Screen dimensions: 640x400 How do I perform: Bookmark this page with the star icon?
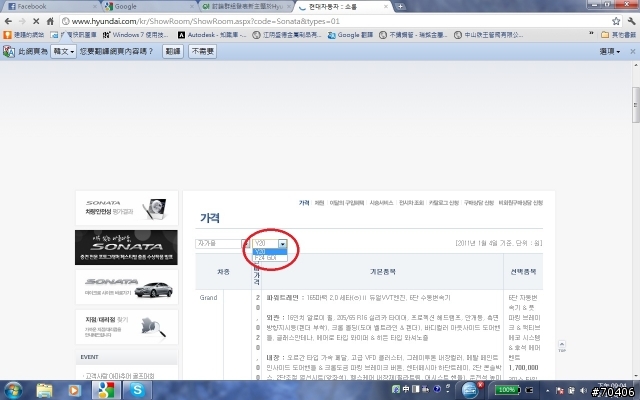pyautogui.click(x=616, y=21)
